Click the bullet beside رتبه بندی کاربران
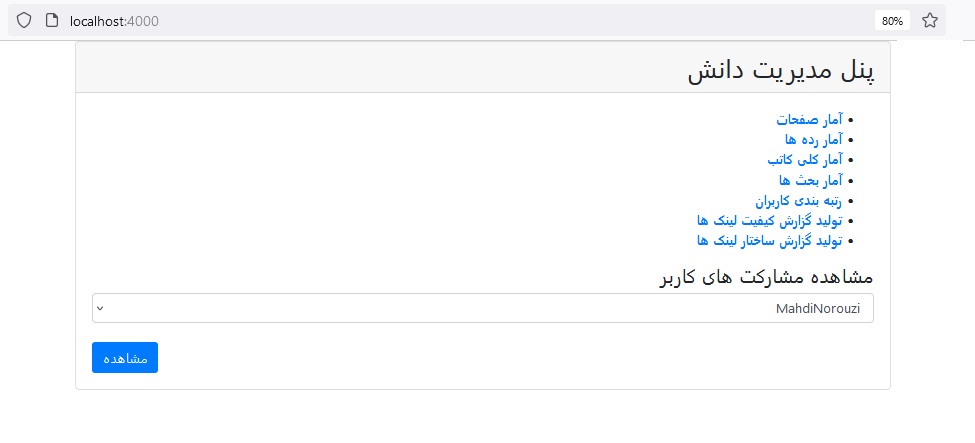 click(851, 201)
